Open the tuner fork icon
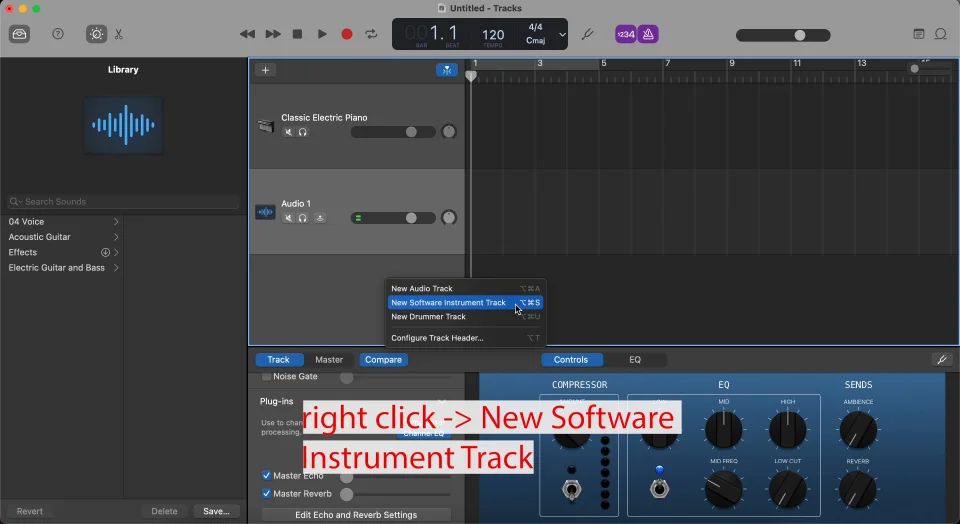Screen dimensions: 960x524 tap(587, 34)
